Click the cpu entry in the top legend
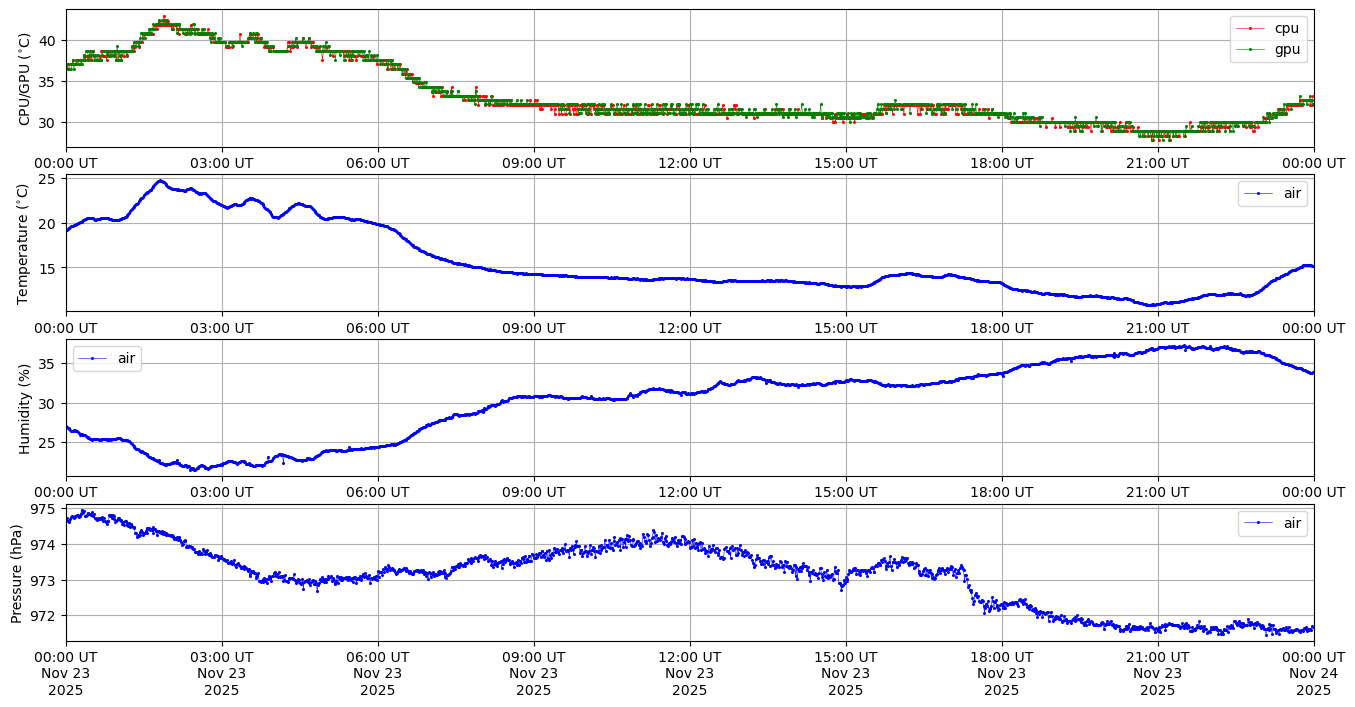The image size is (1355, 707). click(x=1286, y=28)
